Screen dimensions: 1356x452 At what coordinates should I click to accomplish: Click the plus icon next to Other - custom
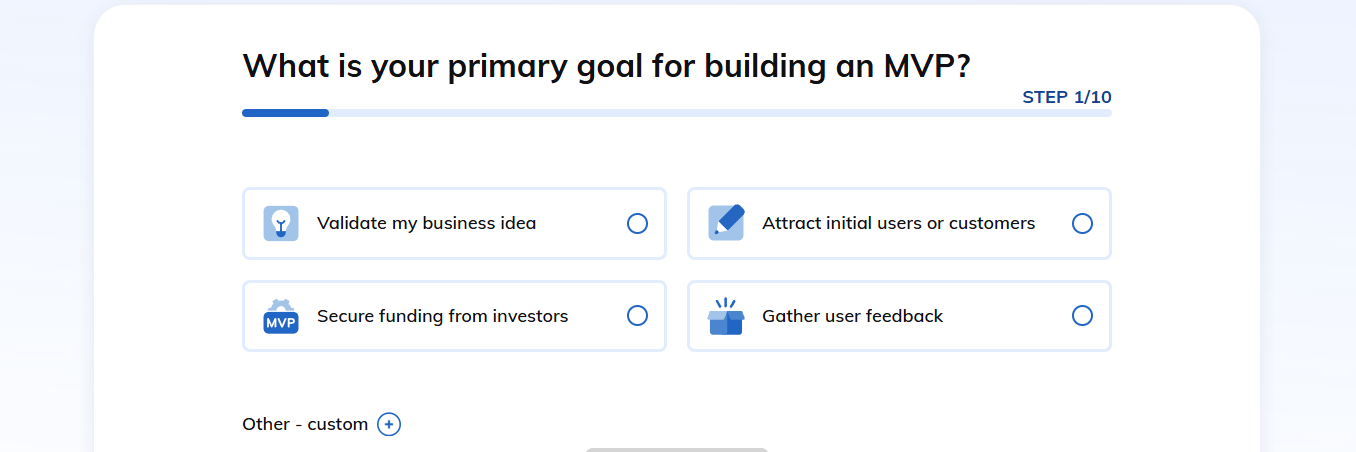[x=389, y=424]
